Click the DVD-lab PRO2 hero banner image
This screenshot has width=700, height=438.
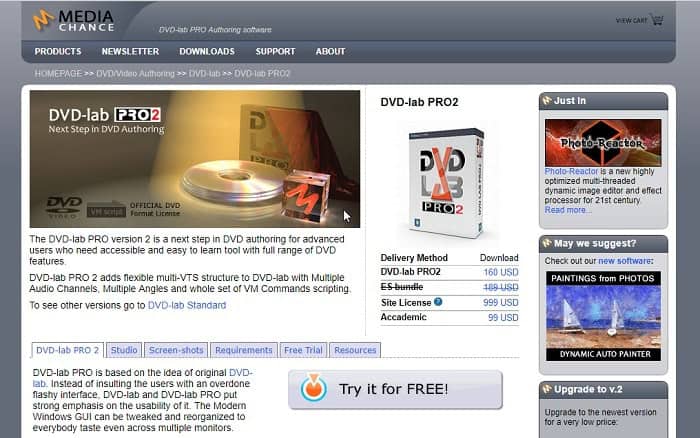click(x=195, y=159)
